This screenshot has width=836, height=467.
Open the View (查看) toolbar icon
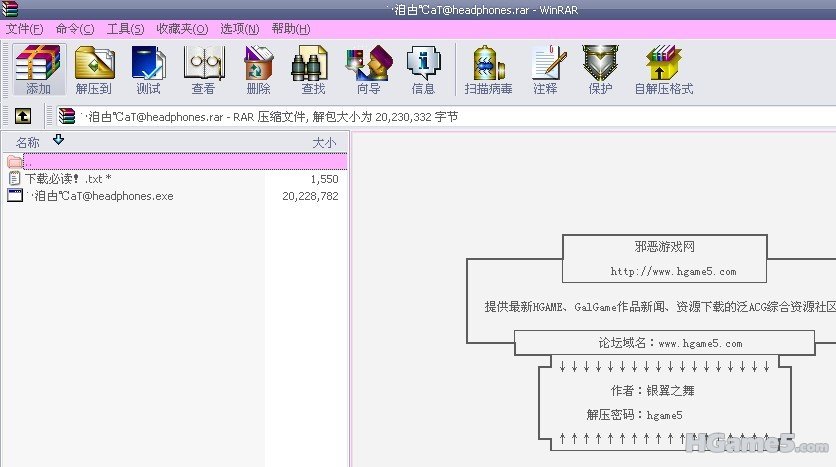pos(203,70)
